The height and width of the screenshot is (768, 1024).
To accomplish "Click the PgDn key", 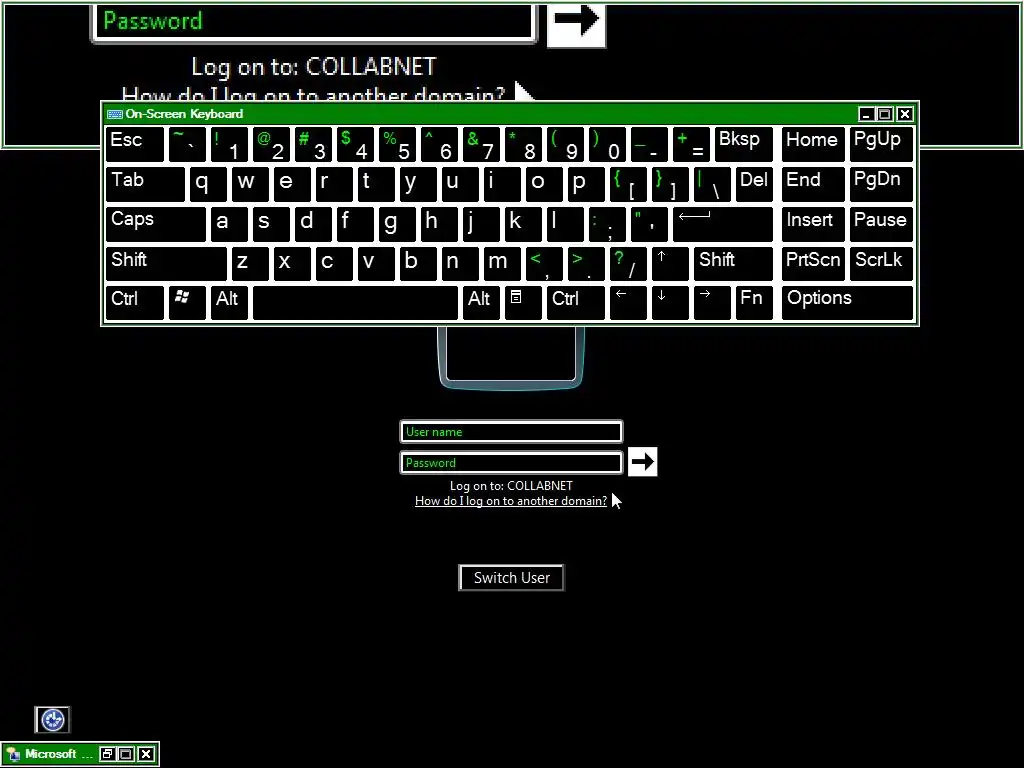I will tap(881, 184).
